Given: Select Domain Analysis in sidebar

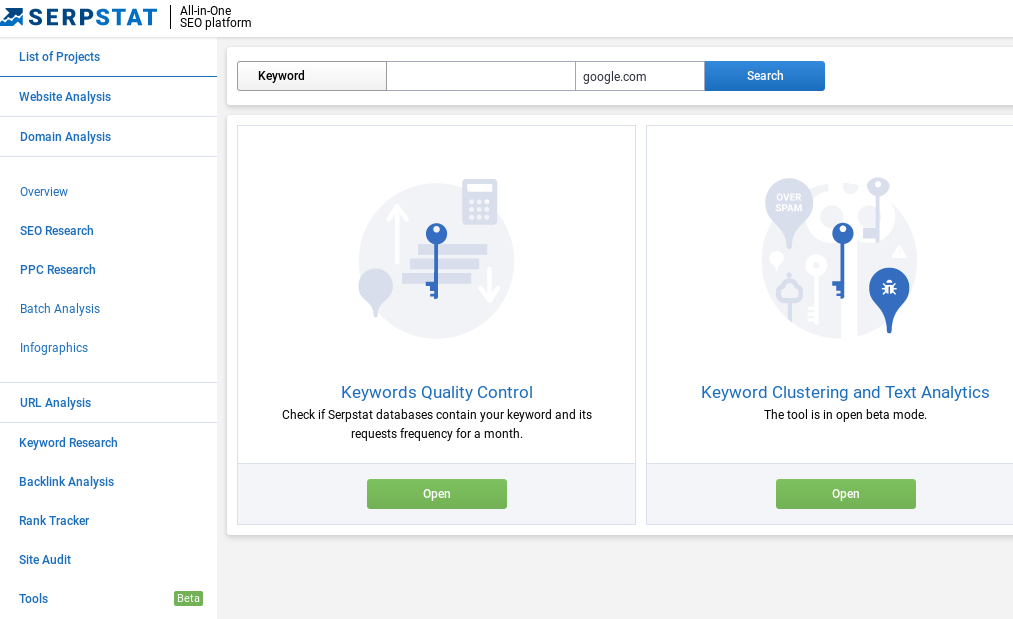Looking at the screenshot, I should (x=65, y=137).
